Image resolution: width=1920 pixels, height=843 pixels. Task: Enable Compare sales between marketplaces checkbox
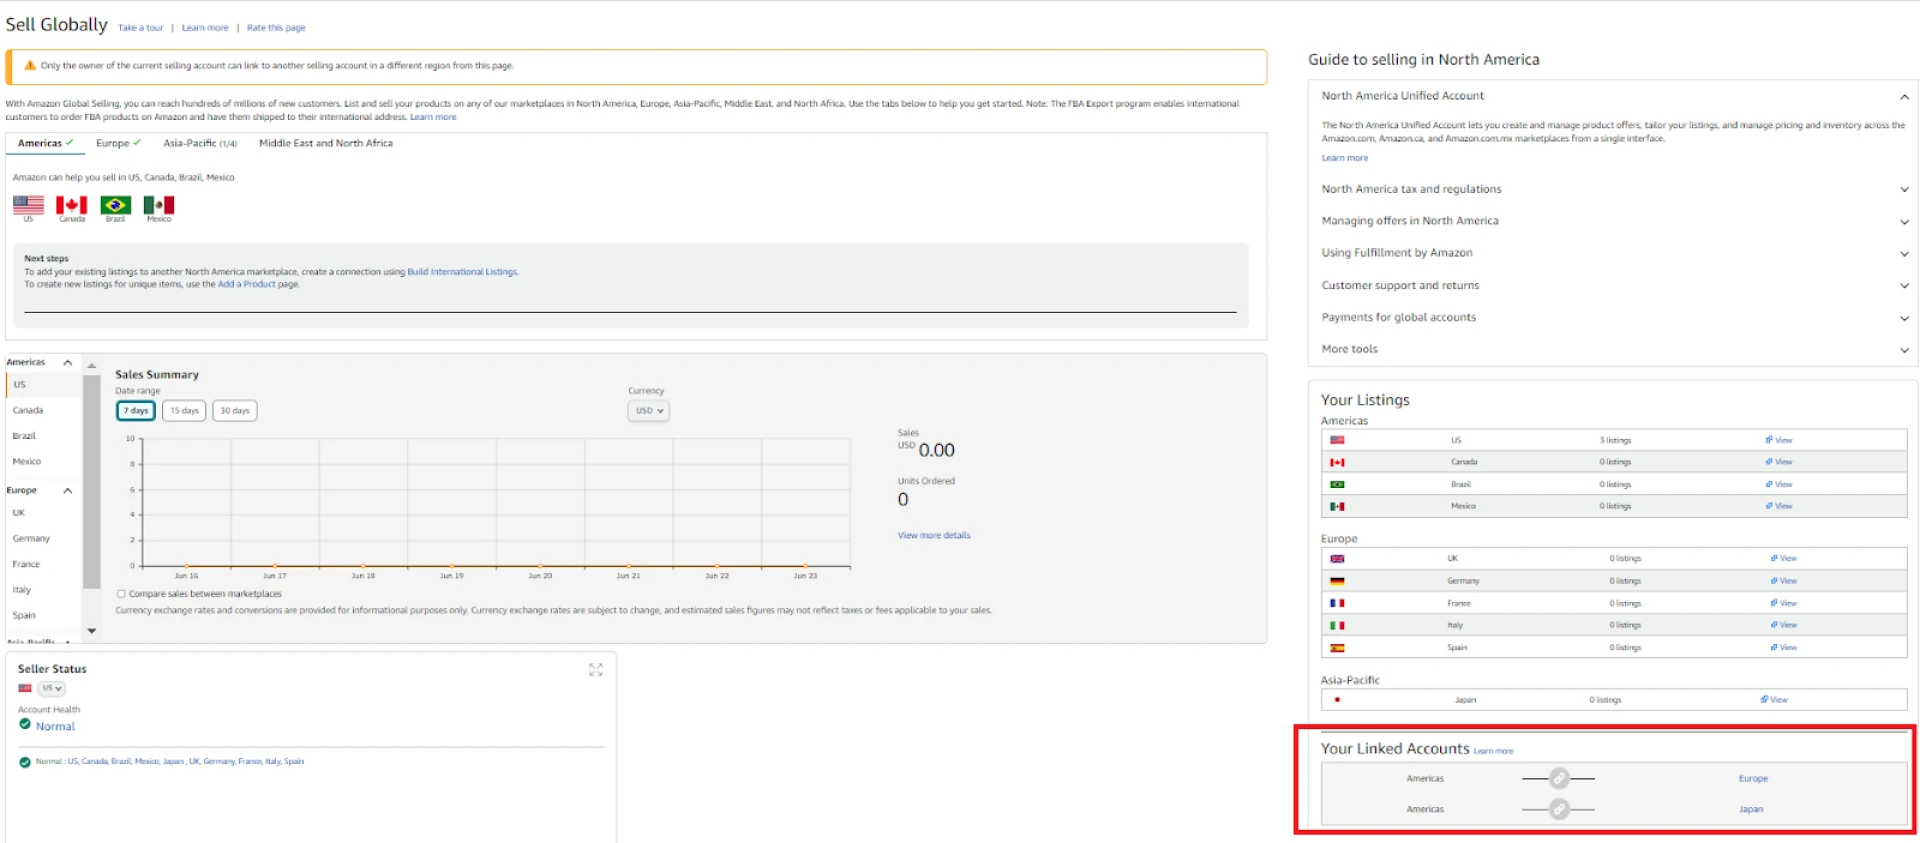121,594
